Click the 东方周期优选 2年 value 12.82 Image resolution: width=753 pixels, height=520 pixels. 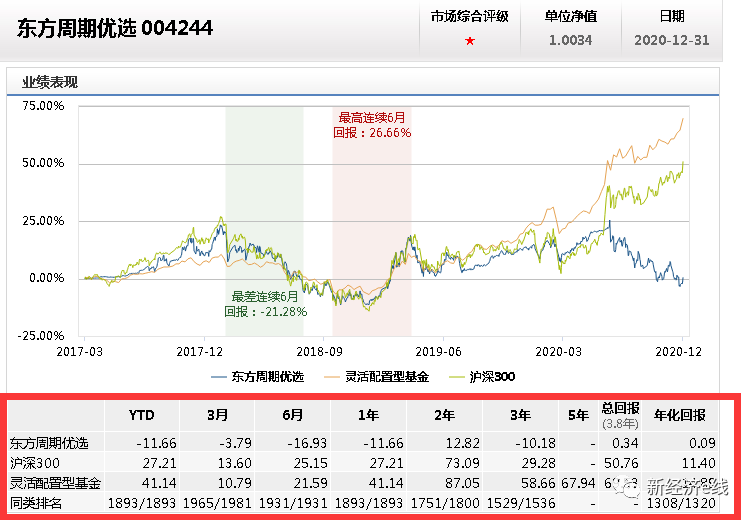463,443
